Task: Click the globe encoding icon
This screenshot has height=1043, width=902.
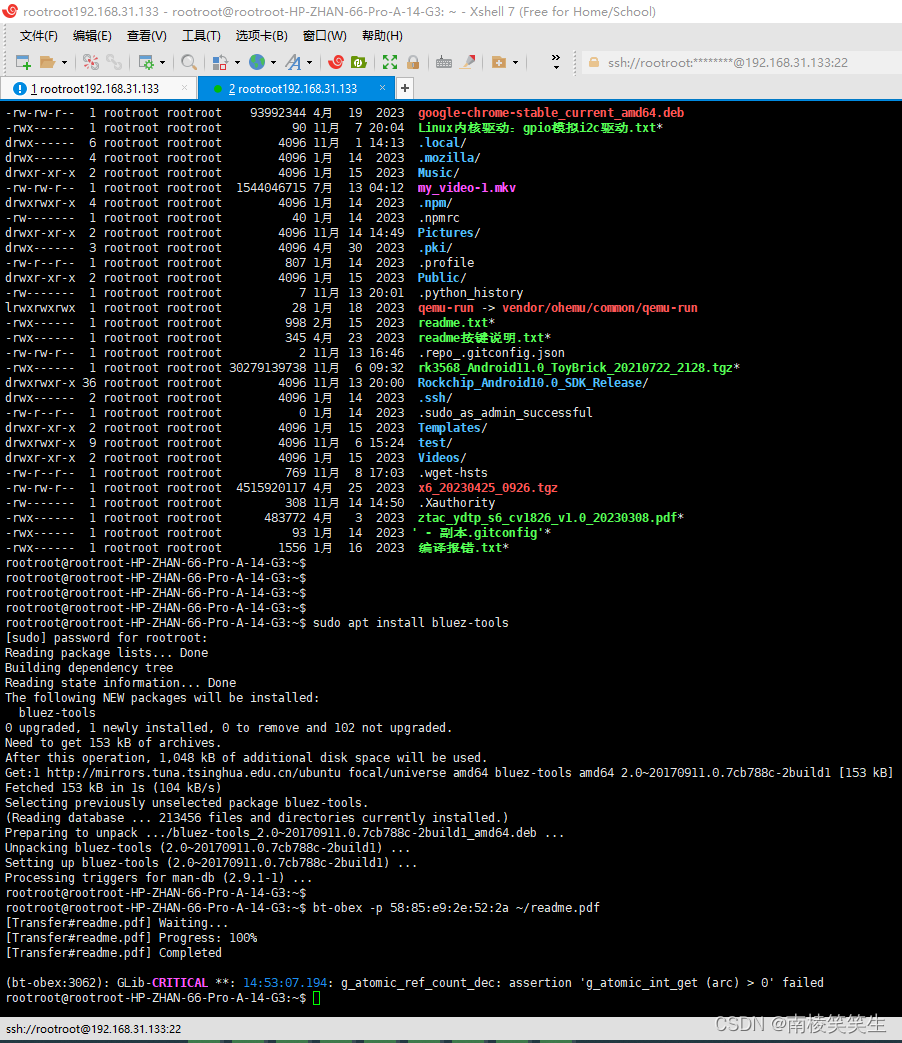Action: 257,62
